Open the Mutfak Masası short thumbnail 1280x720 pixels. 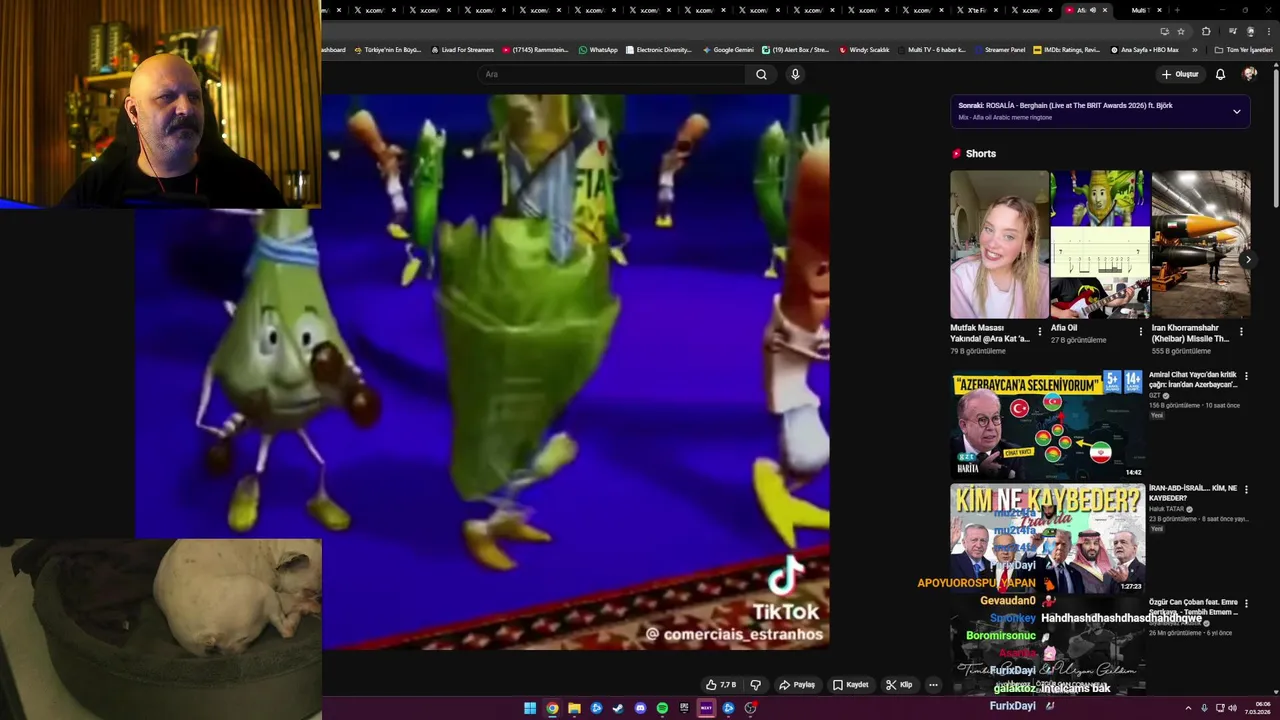click(999, 244)
